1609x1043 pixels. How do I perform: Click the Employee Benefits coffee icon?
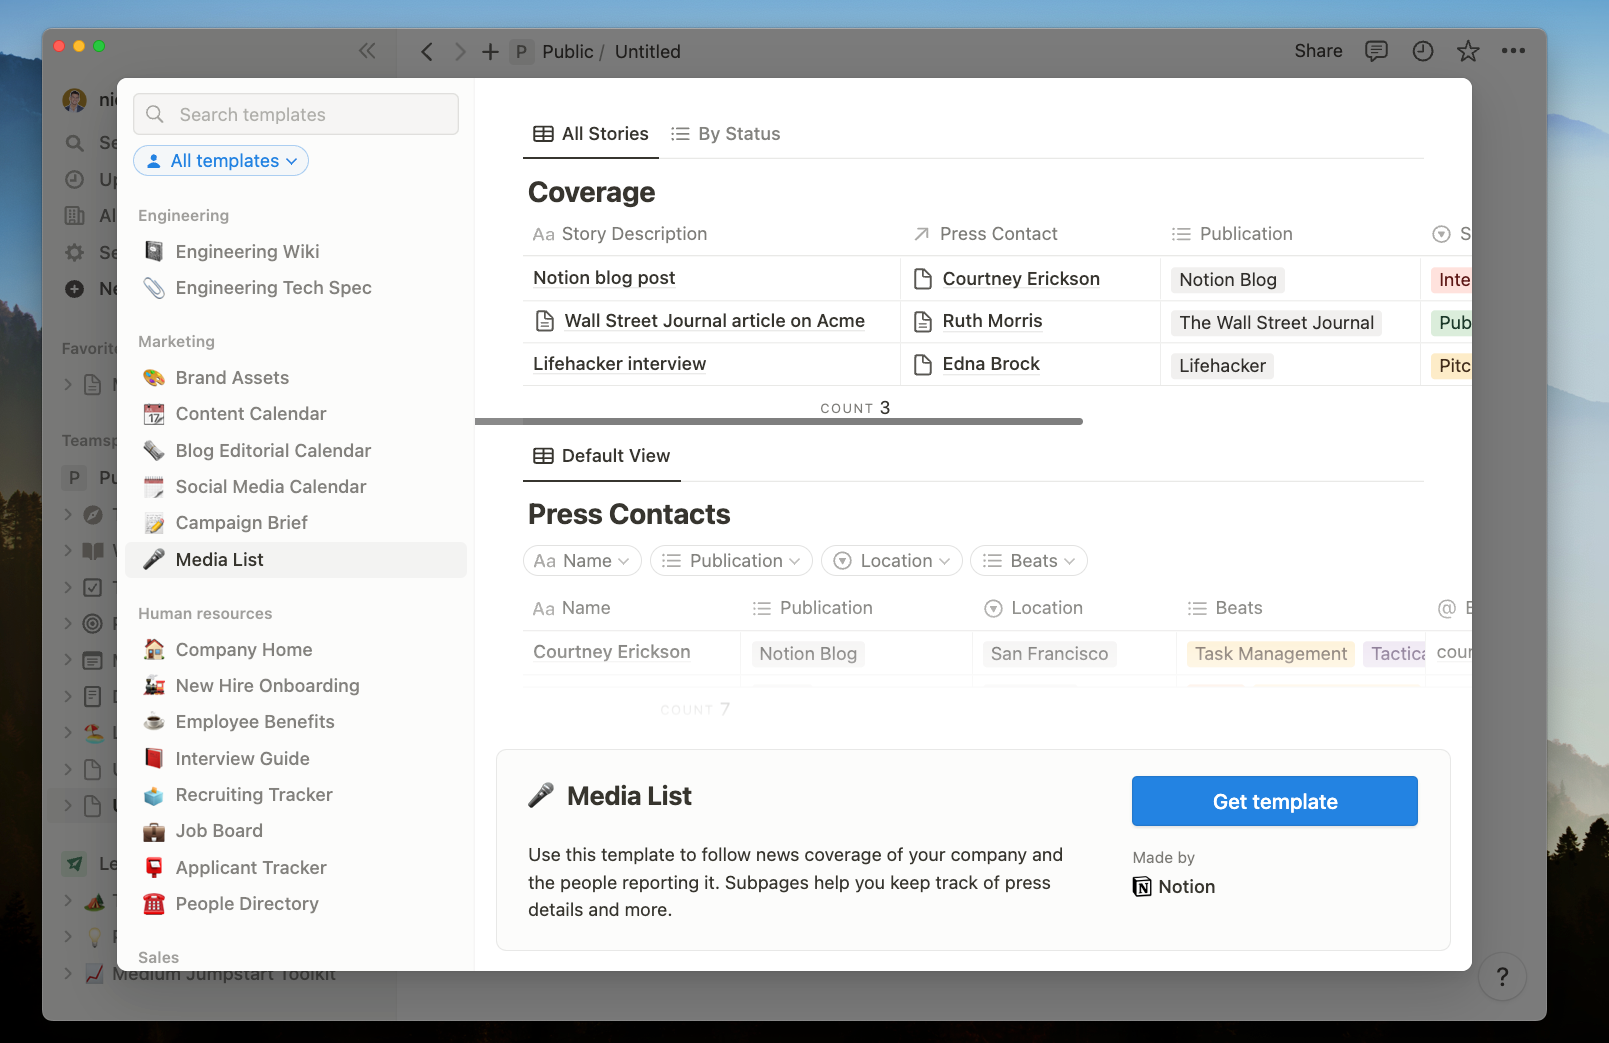point(154,722)
